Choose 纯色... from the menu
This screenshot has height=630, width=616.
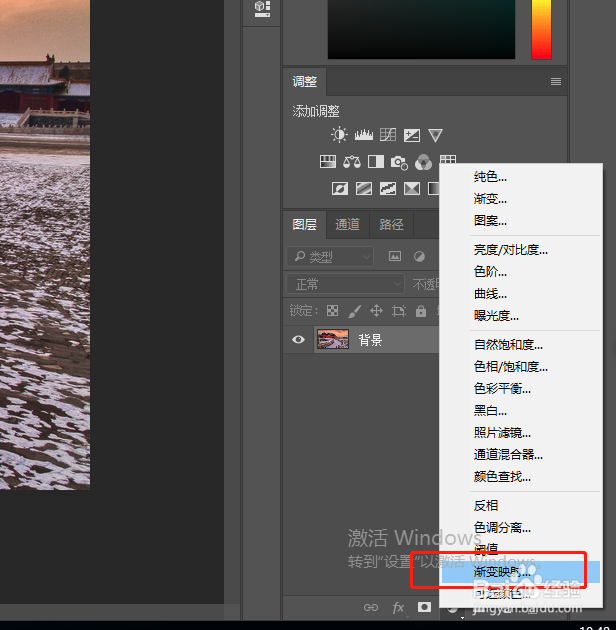tap(521, 177)
